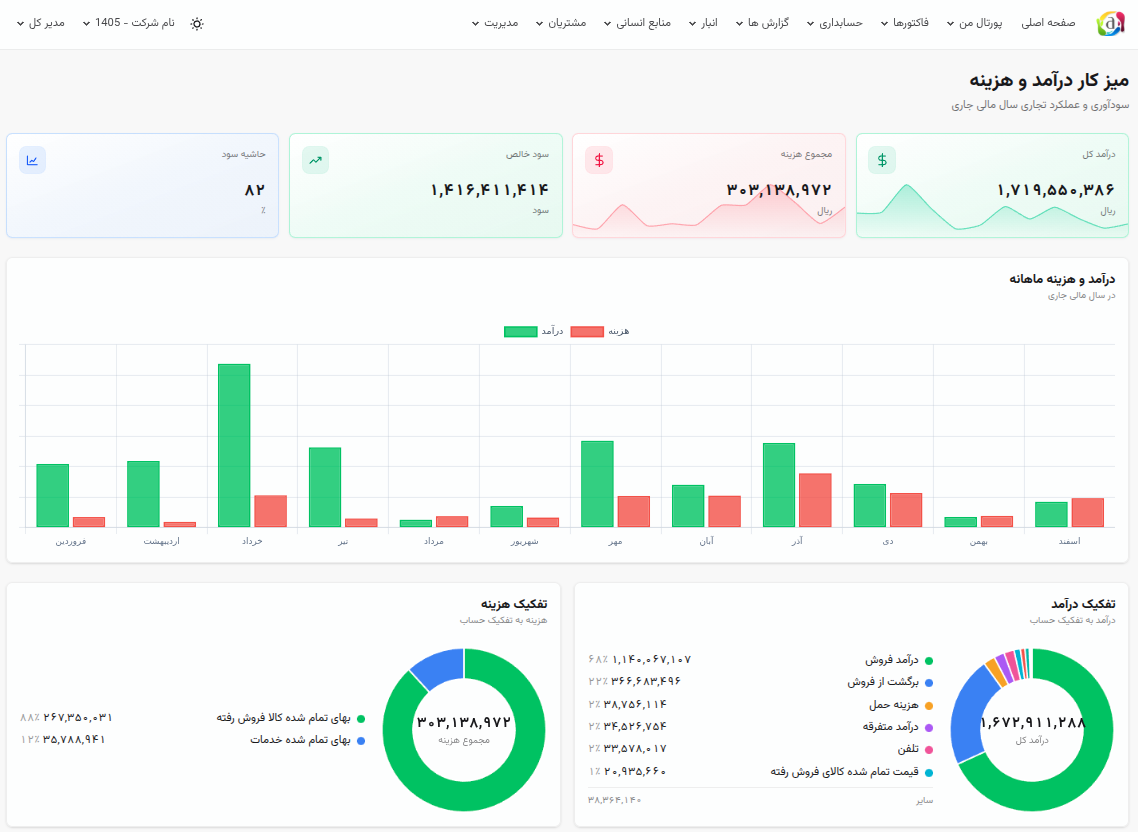The height and width of the screenshot is (832, 1138).
Task: Expand the حسابداری menu
Action: point(835,23)
